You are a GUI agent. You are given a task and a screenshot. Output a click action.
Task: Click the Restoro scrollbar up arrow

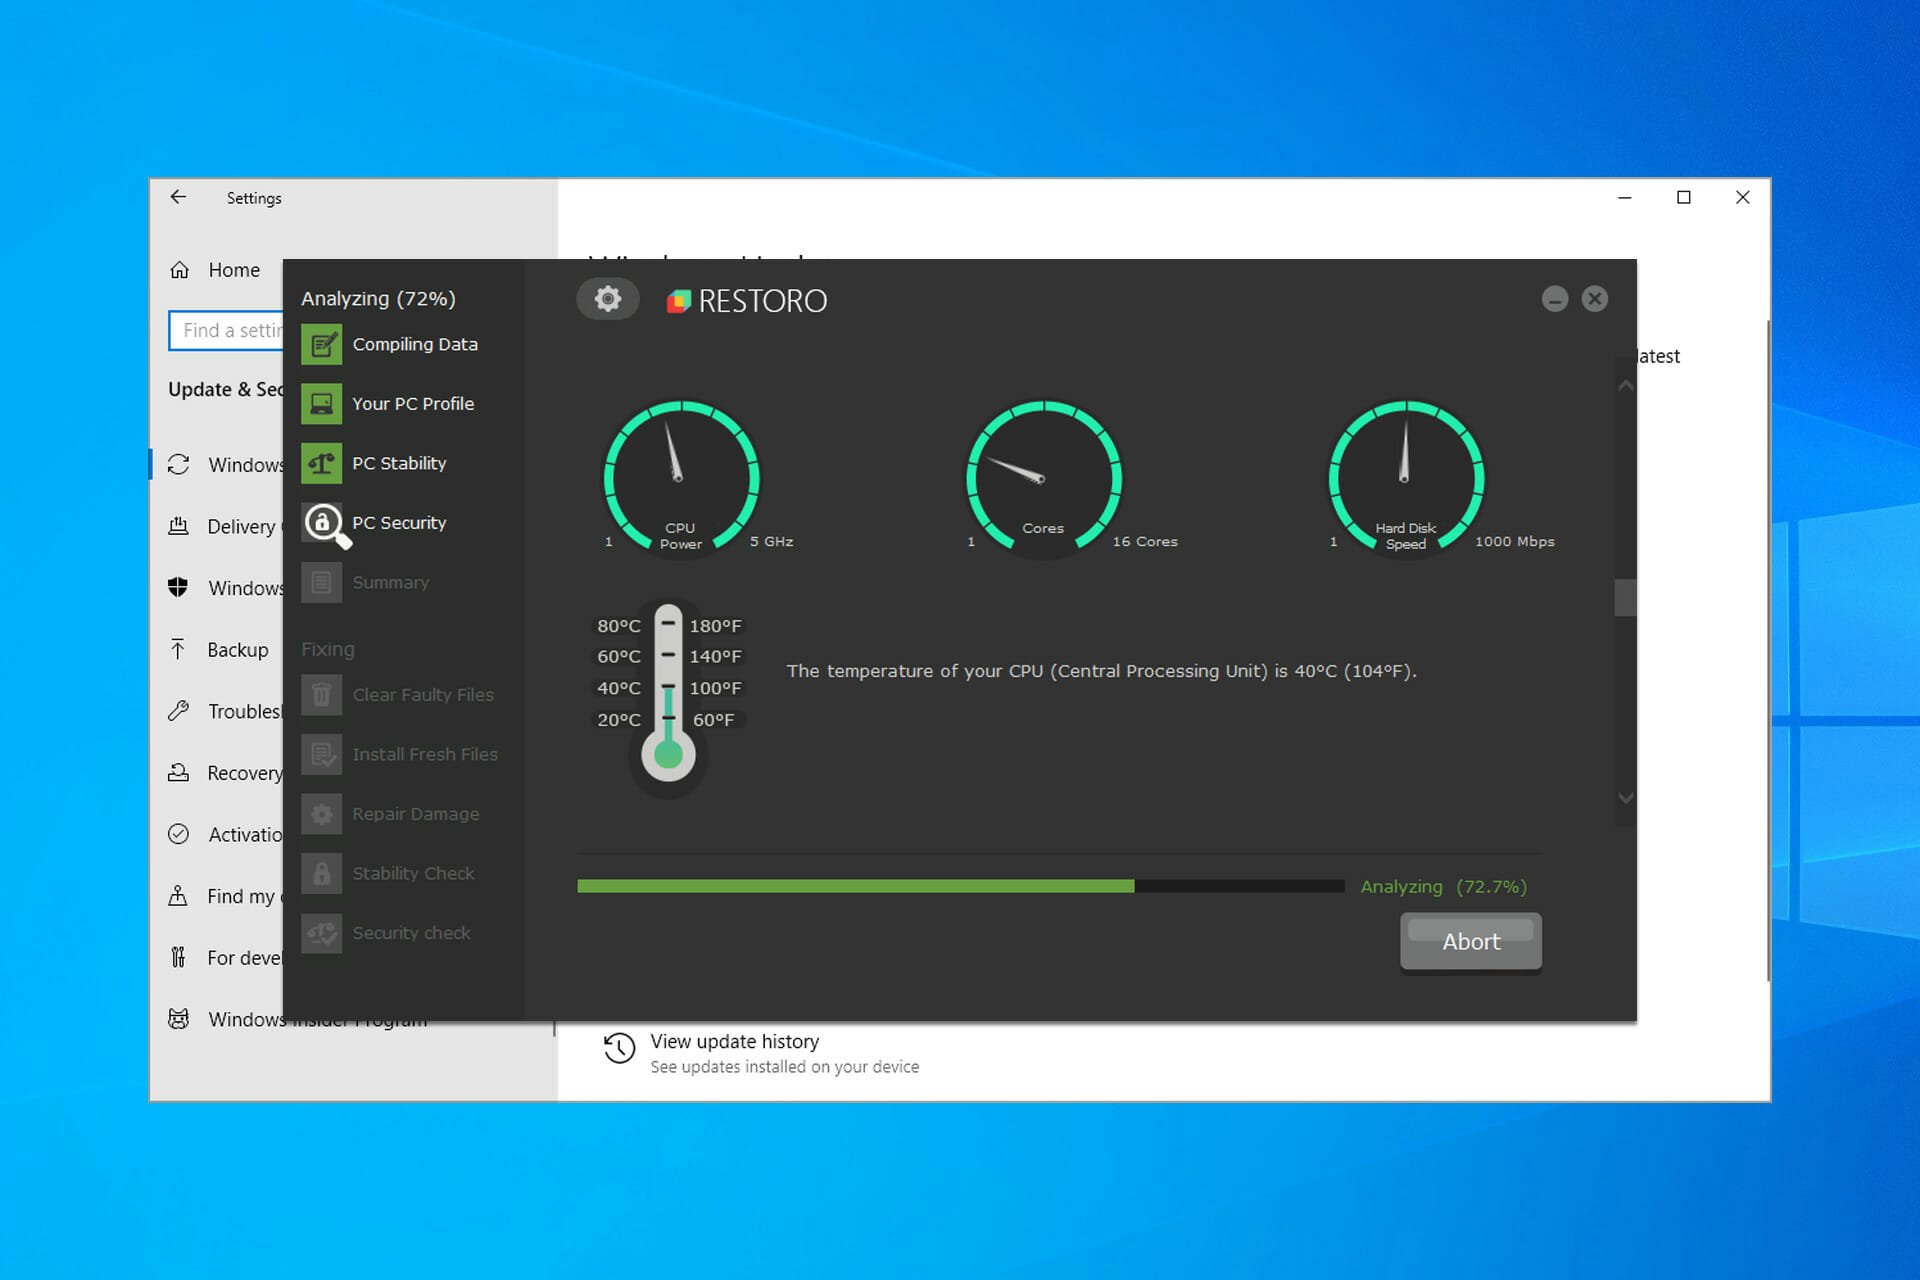(x=1626, y=386)
